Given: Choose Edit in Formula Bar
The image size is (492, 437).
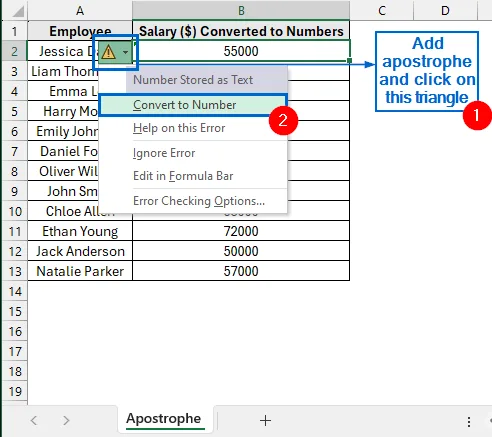Looking at the screenshot, I should tap(183, 176).
